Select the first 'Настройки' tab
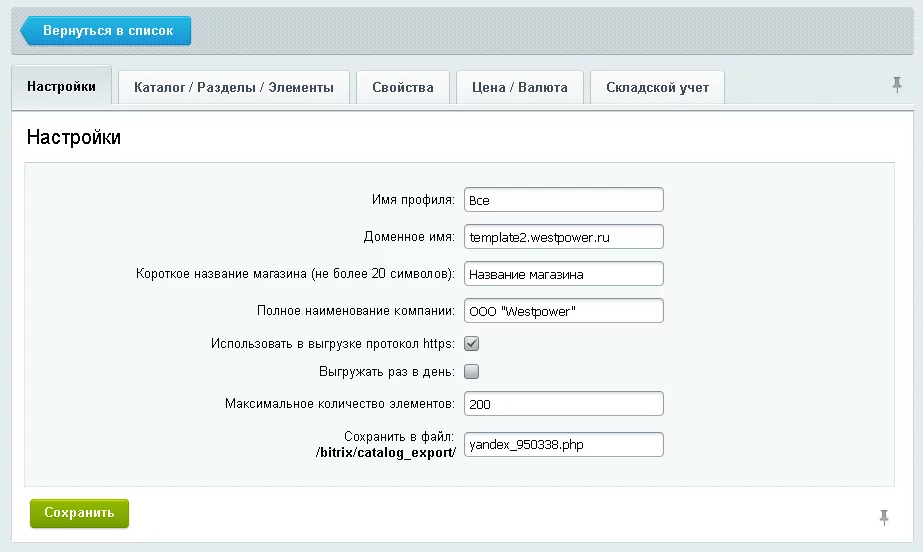The width and height of the screenshot is (923, 552). (62, 86)
